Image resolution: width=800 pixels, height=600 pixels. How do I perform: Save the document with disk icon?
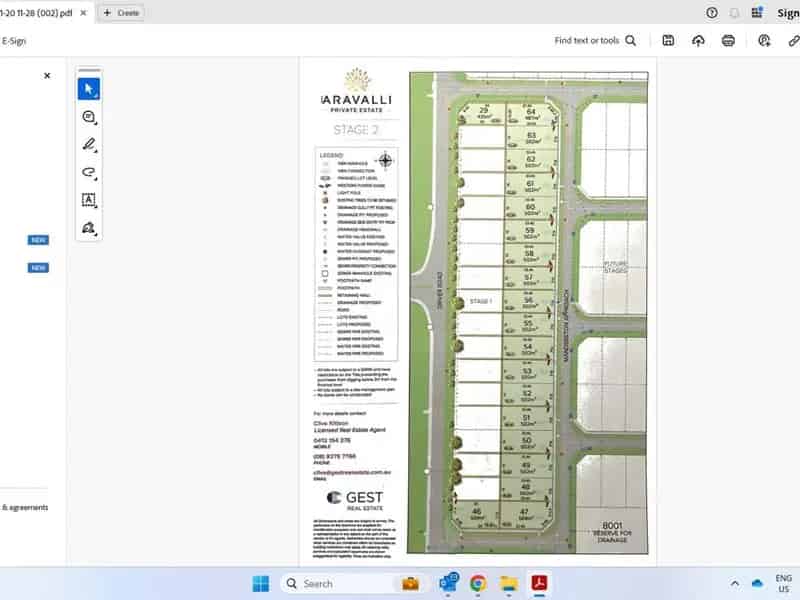click(668, 40)
